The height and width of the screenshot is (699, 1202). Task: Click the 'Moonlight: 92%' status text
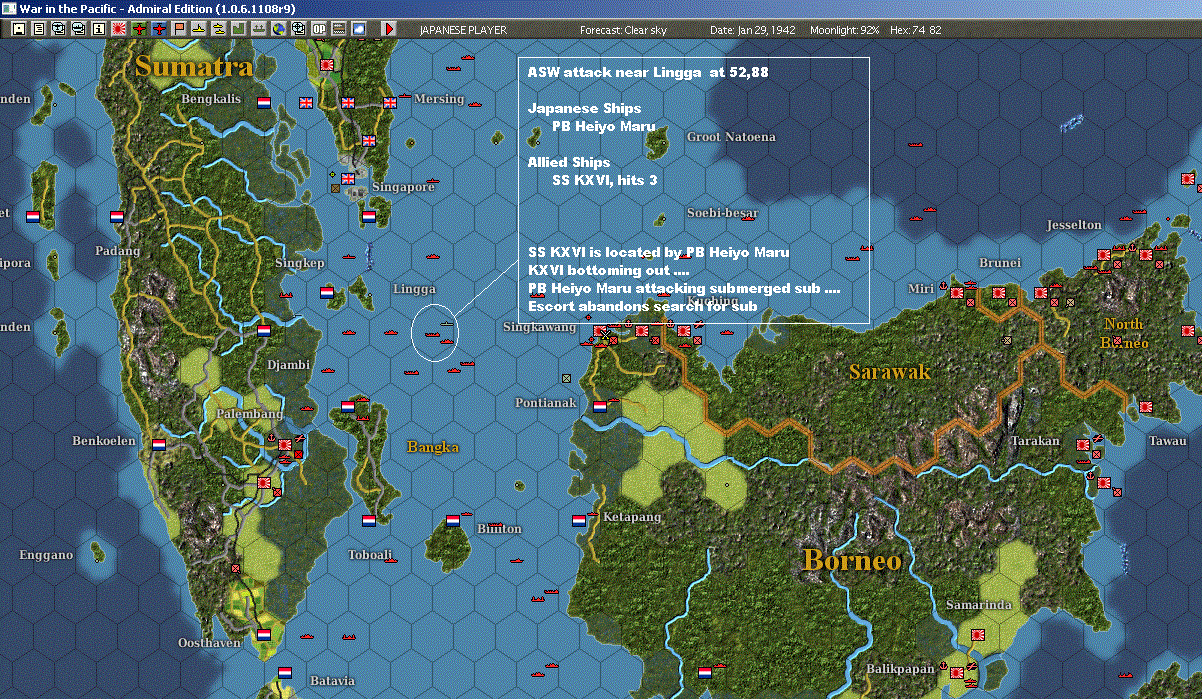coord(845,30)
